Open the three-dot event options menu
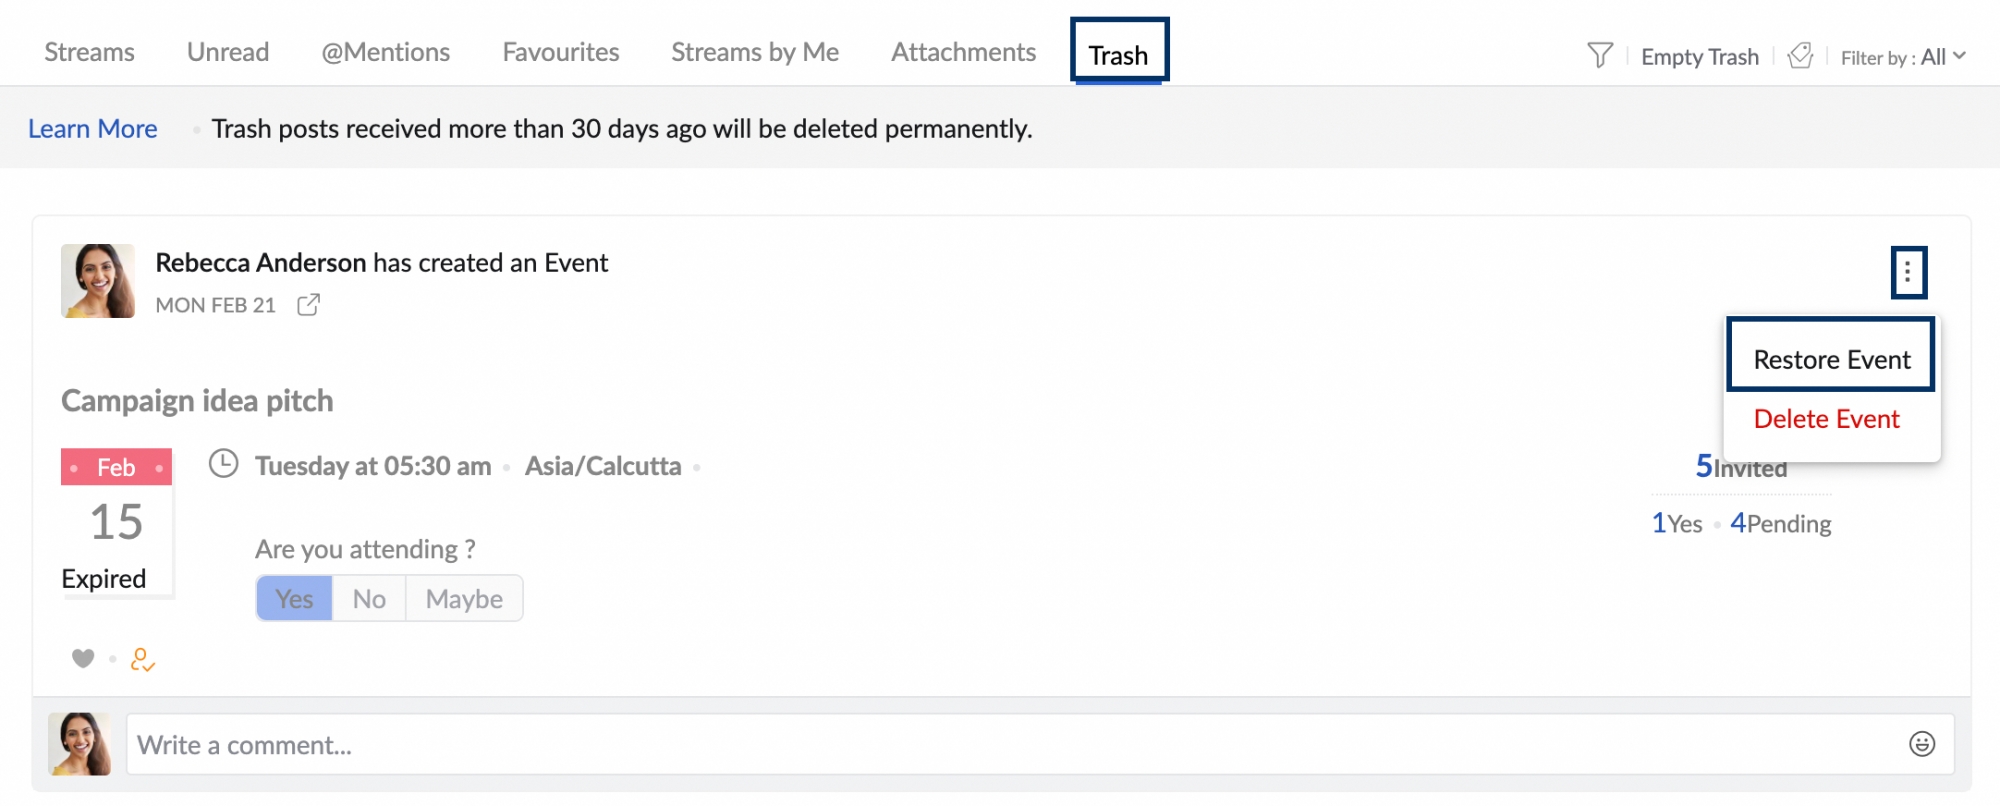Viewport: 2000px width, 806px height. [x=1908, y=272]
